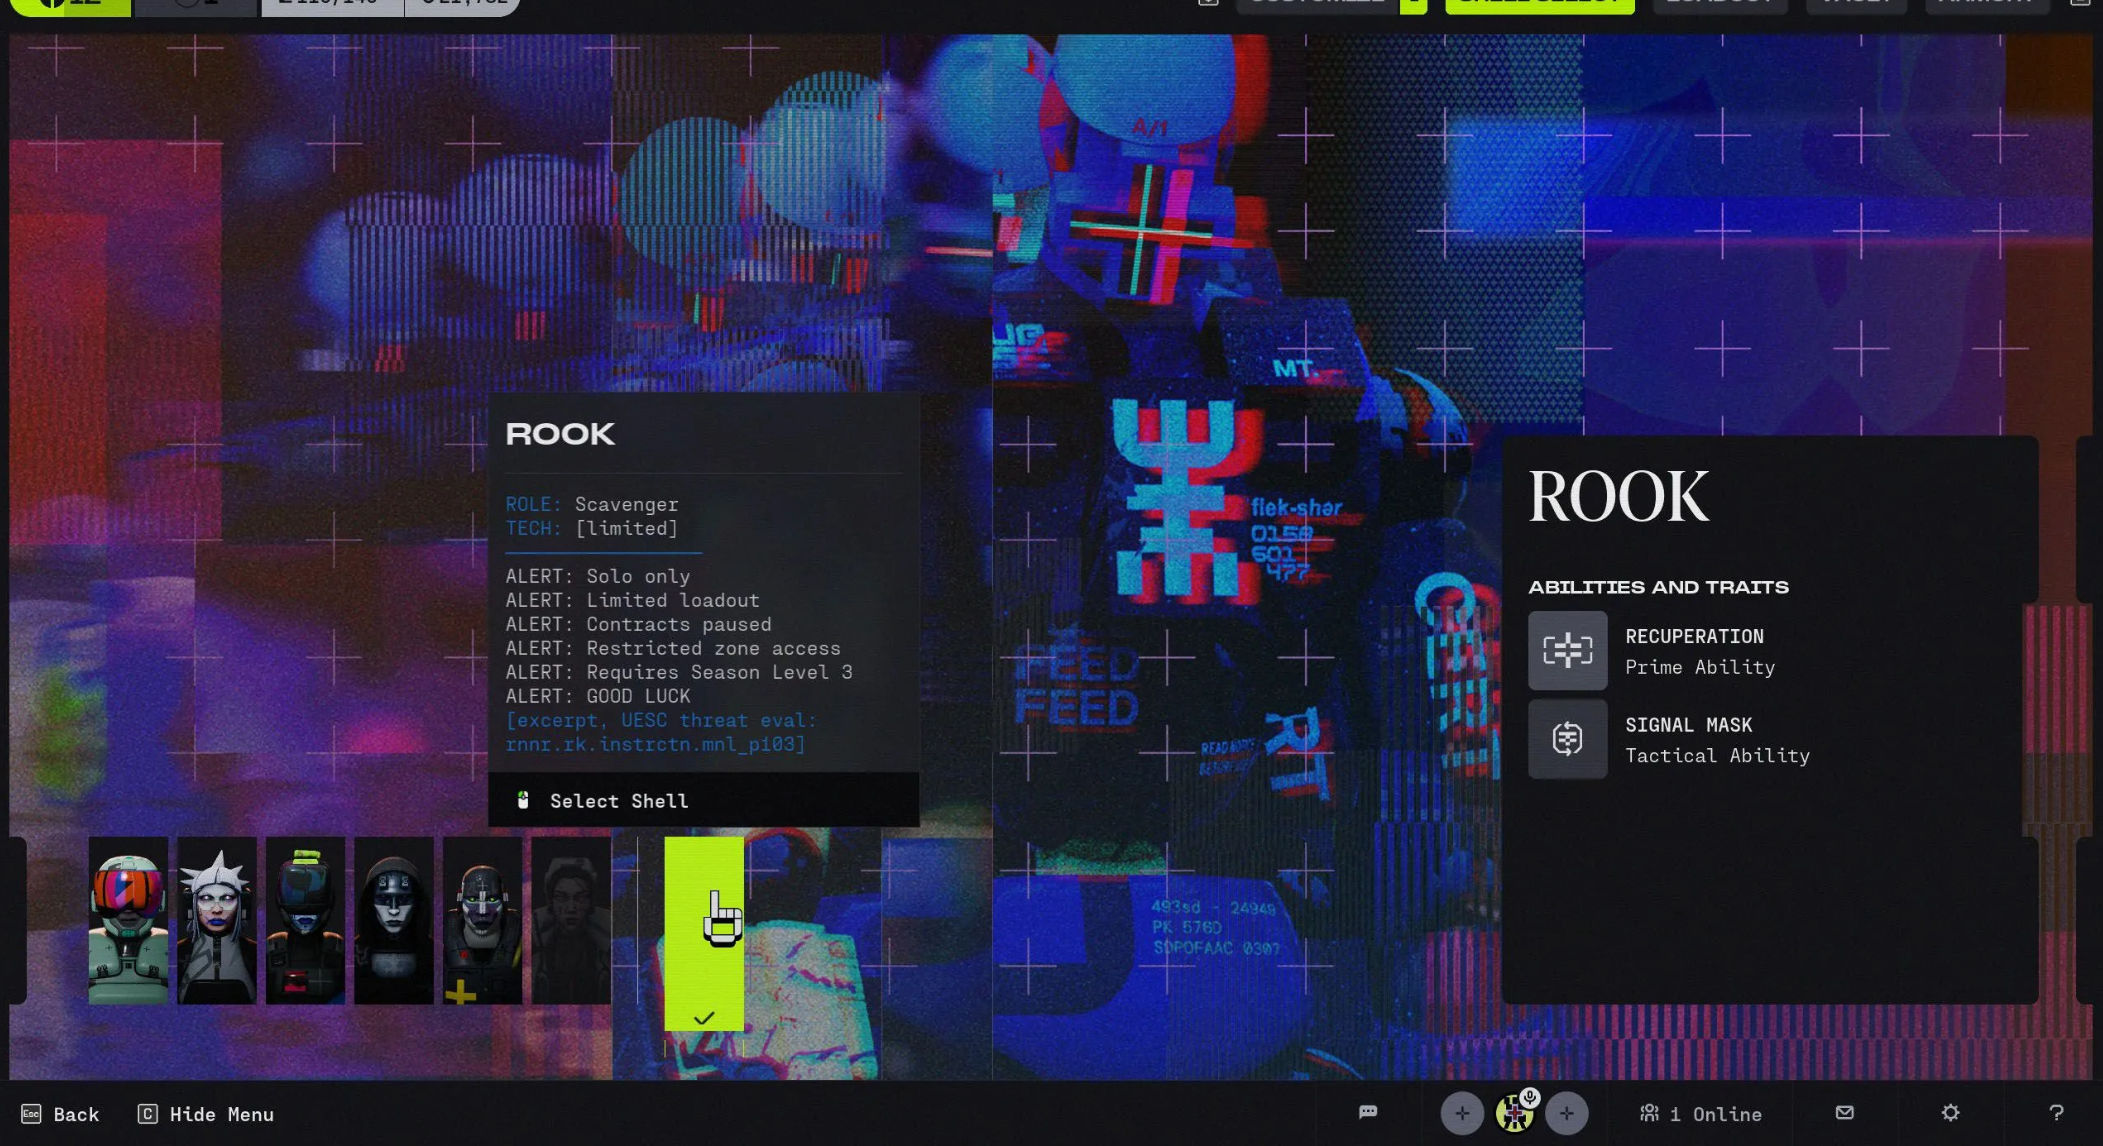The height and width of the screenshot is (1146, 2103).
Task: Select the hooded dark shell portrait
Action: pyautogui.click(x=394, y=921)
